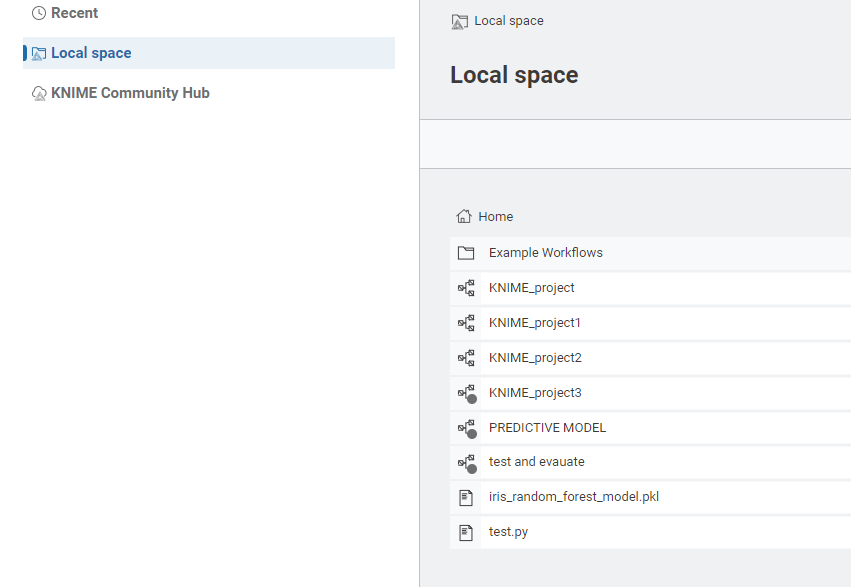Select the KNIME_project2 workflow row

click(x=535, y=358)
